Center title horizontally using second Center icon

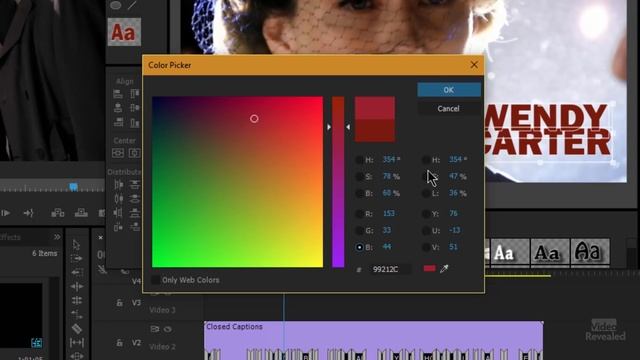(134, 153)
